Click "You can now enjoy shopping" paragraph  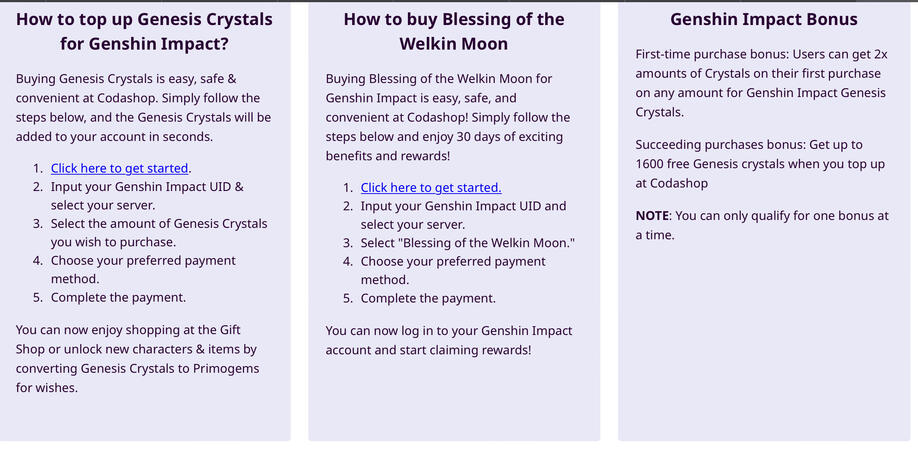(137, 358)
